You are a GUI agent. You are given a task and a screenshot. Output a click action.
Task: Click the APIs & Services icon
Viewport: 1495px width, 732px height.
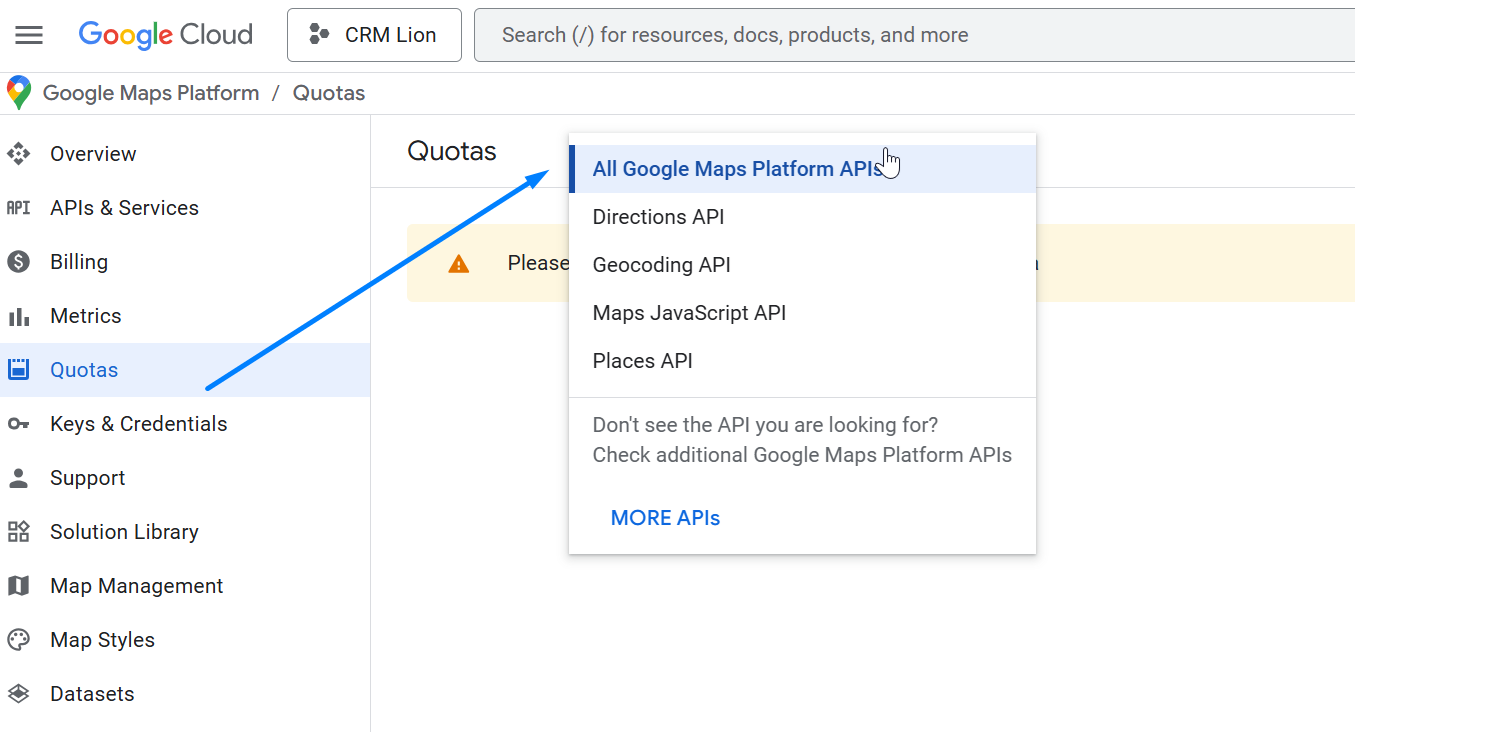pos(18,208)
